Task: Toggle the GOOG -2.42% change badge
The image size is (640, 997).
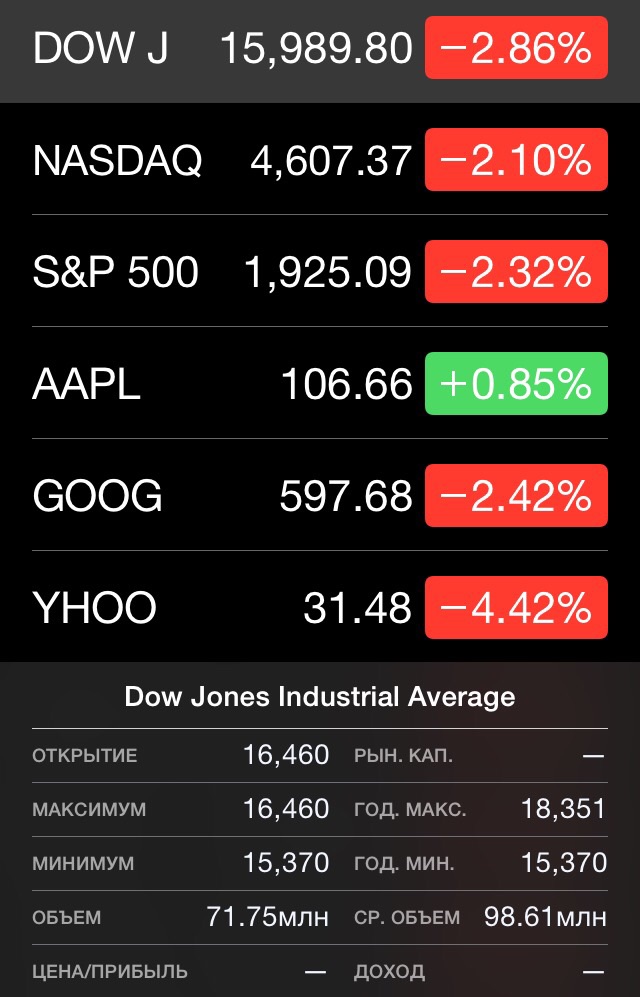Action: tap(516, 496)
